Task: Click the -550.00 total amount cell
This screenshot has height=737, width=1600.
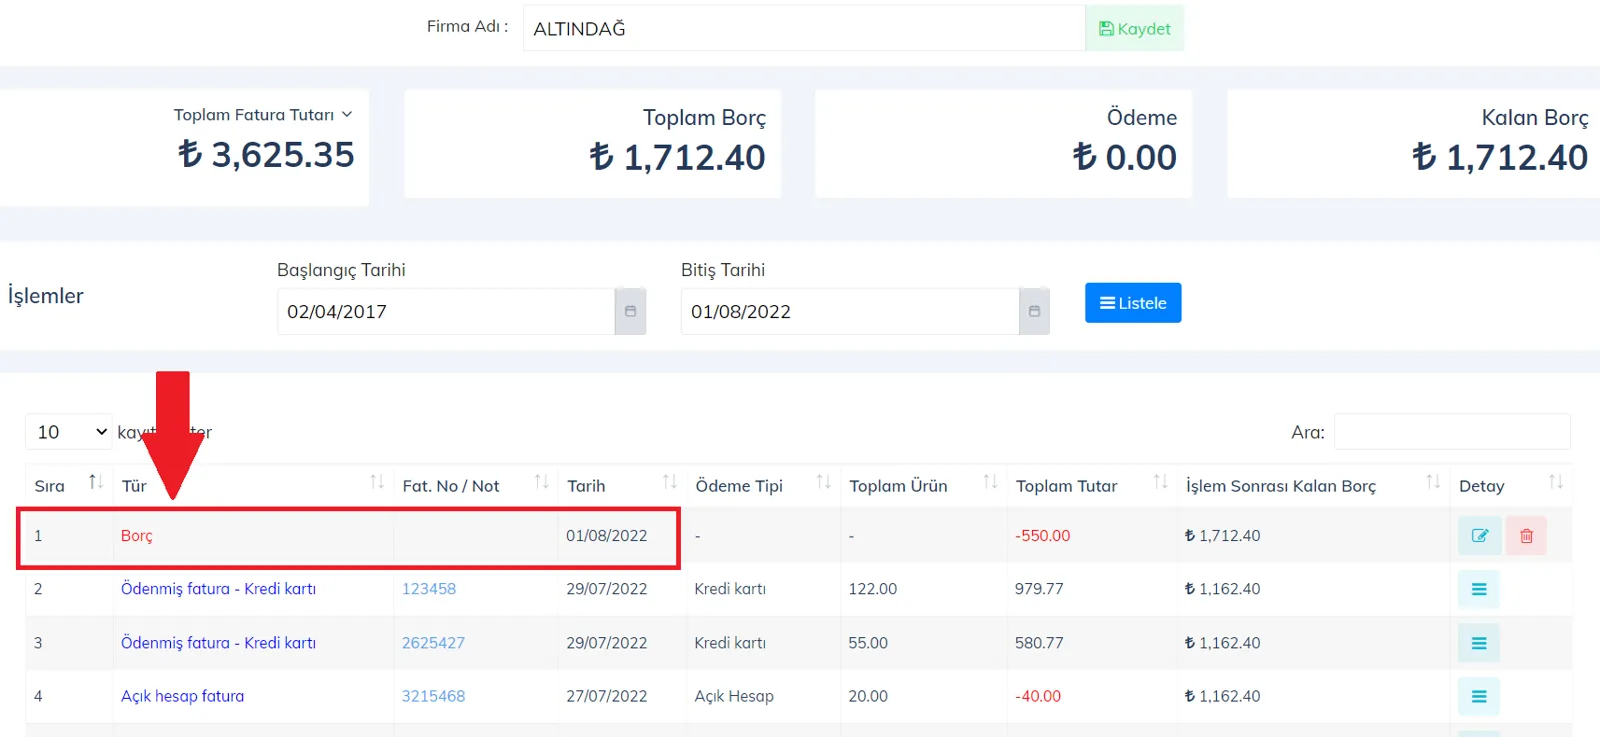Action: click(1042, 536)
